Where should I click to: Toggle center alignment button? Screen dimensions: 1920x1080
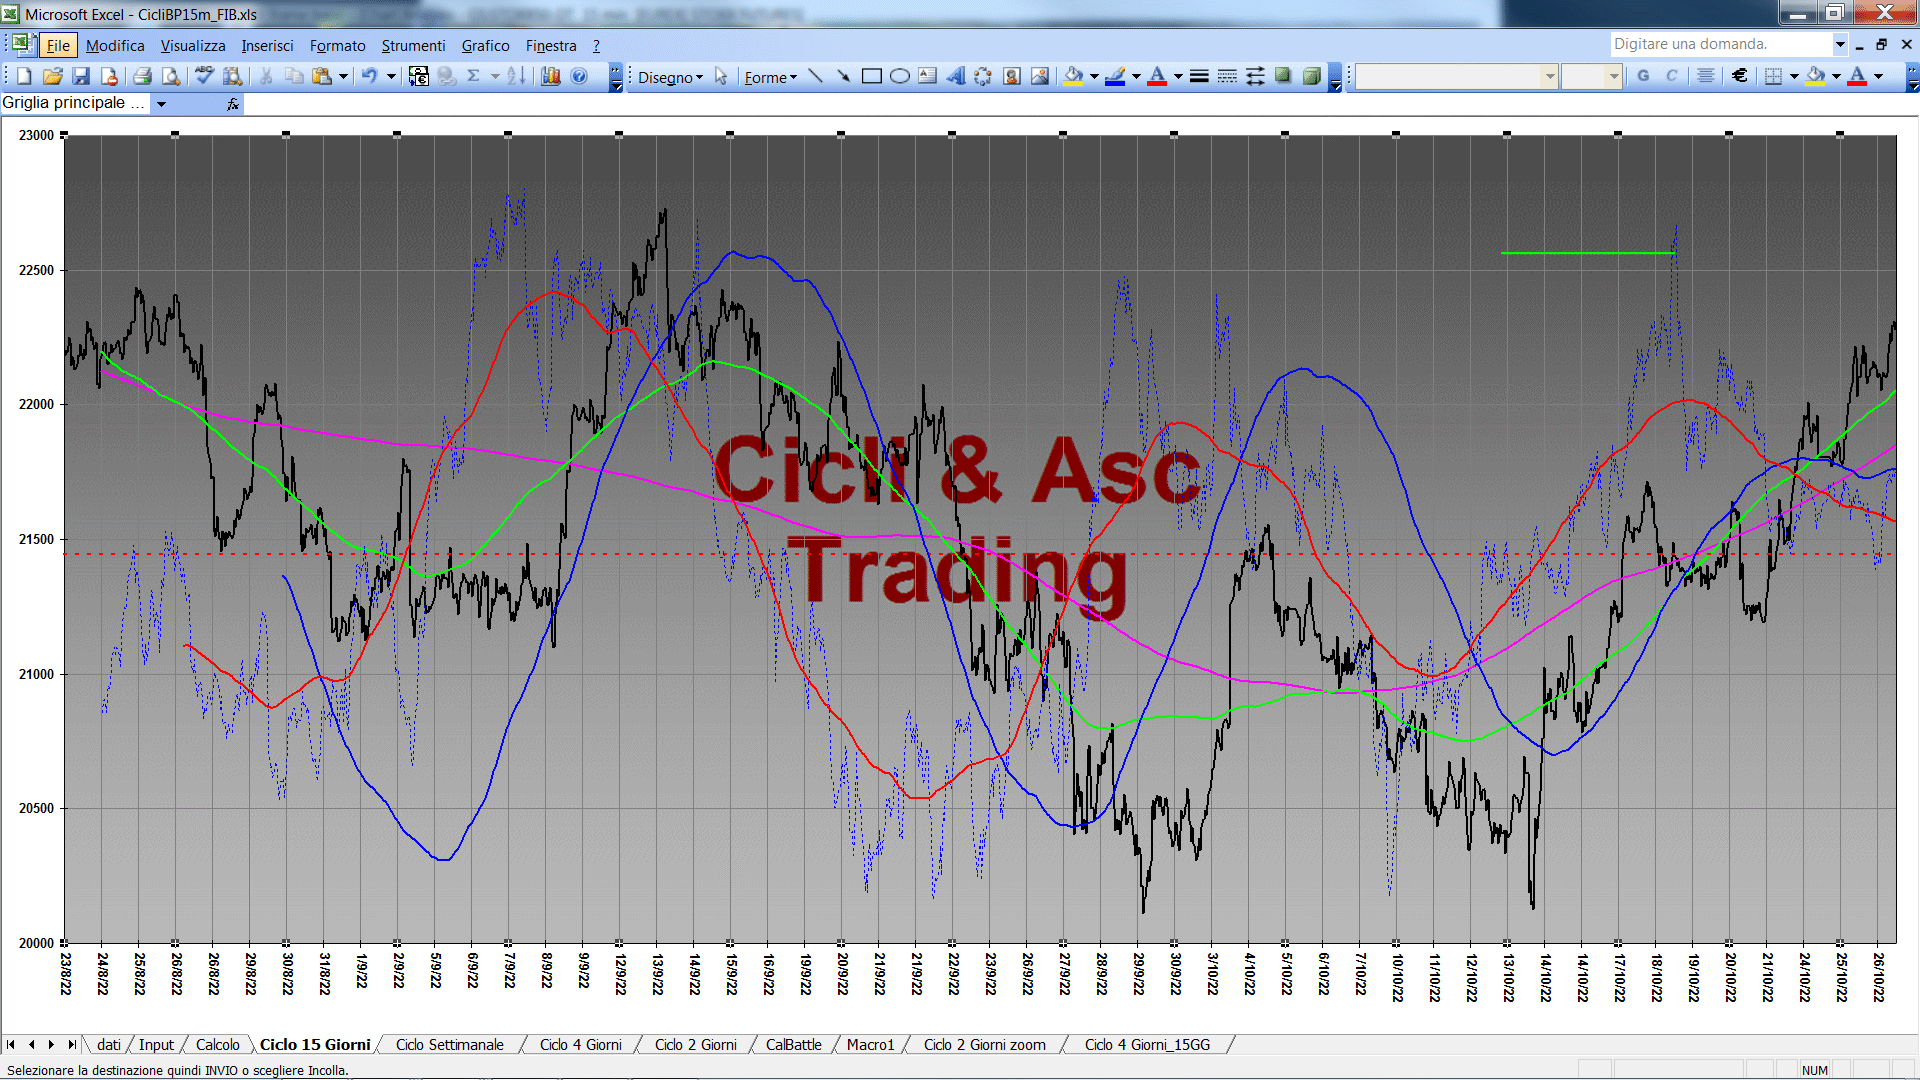[x=1706, y=76]
